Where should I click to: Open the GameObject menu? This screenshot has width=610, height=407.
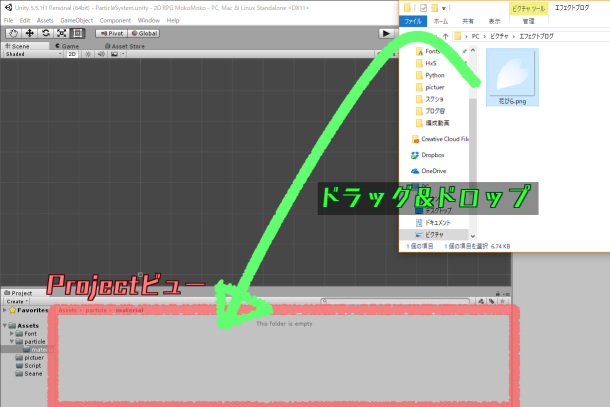click(77, 20)
